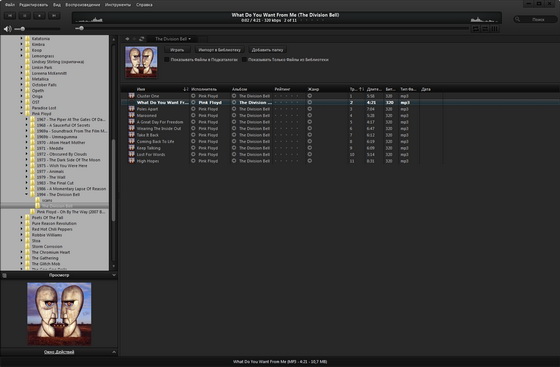Enable 'Показывать Файлы в Подкаталогах' checkbox
The image size is (560, 367).
167,60
